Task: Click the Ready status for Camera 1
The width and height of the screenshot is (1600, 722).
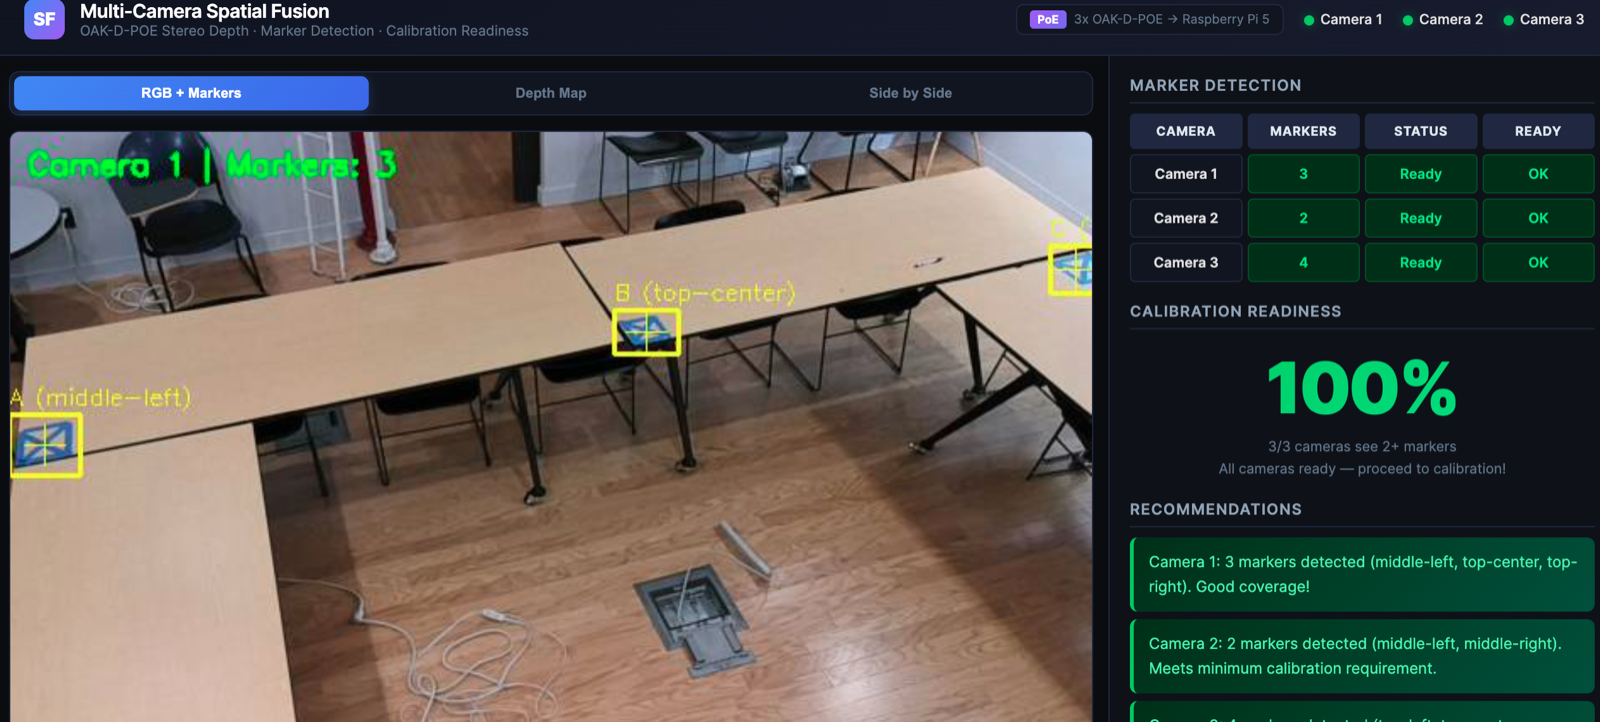Action: tap(1421, 174)
